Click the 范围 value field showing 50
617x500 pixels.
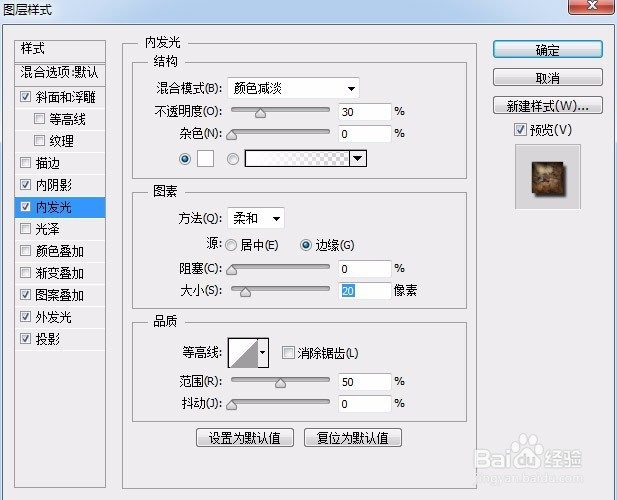[365, 382]
